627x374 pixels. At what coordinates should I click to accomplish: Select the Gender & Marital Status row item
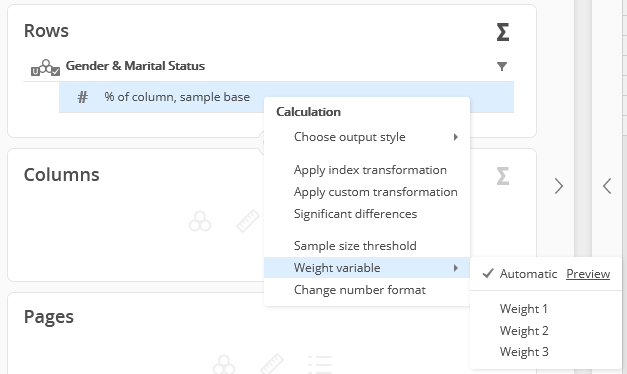click(x=135, y=66)
